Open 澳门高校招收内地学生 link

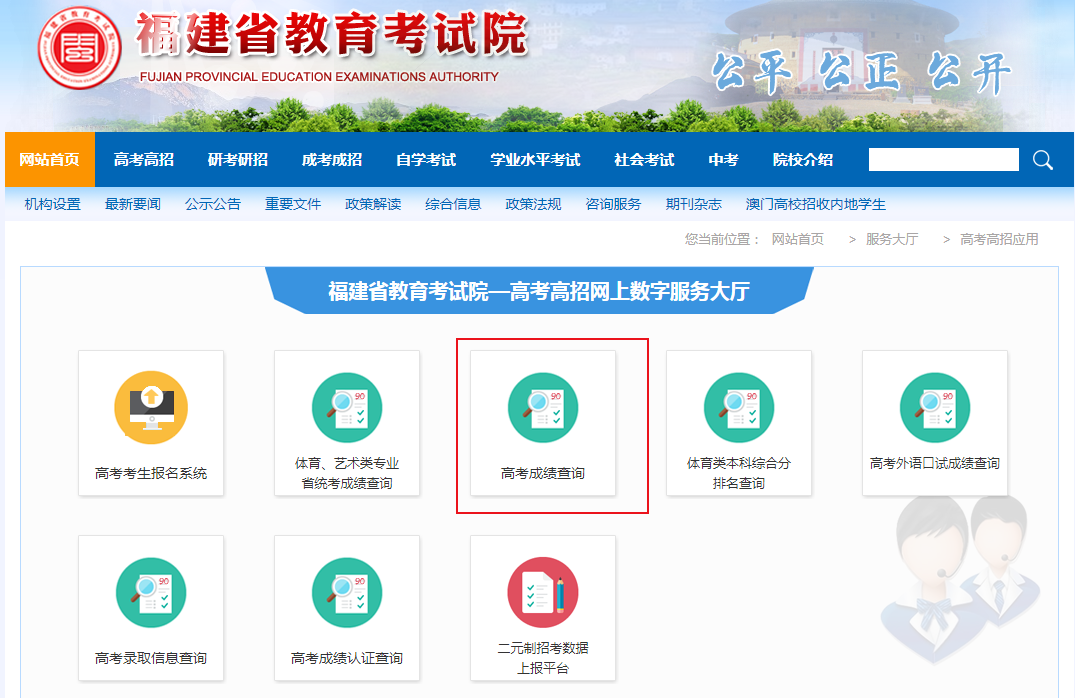[816, 204]
